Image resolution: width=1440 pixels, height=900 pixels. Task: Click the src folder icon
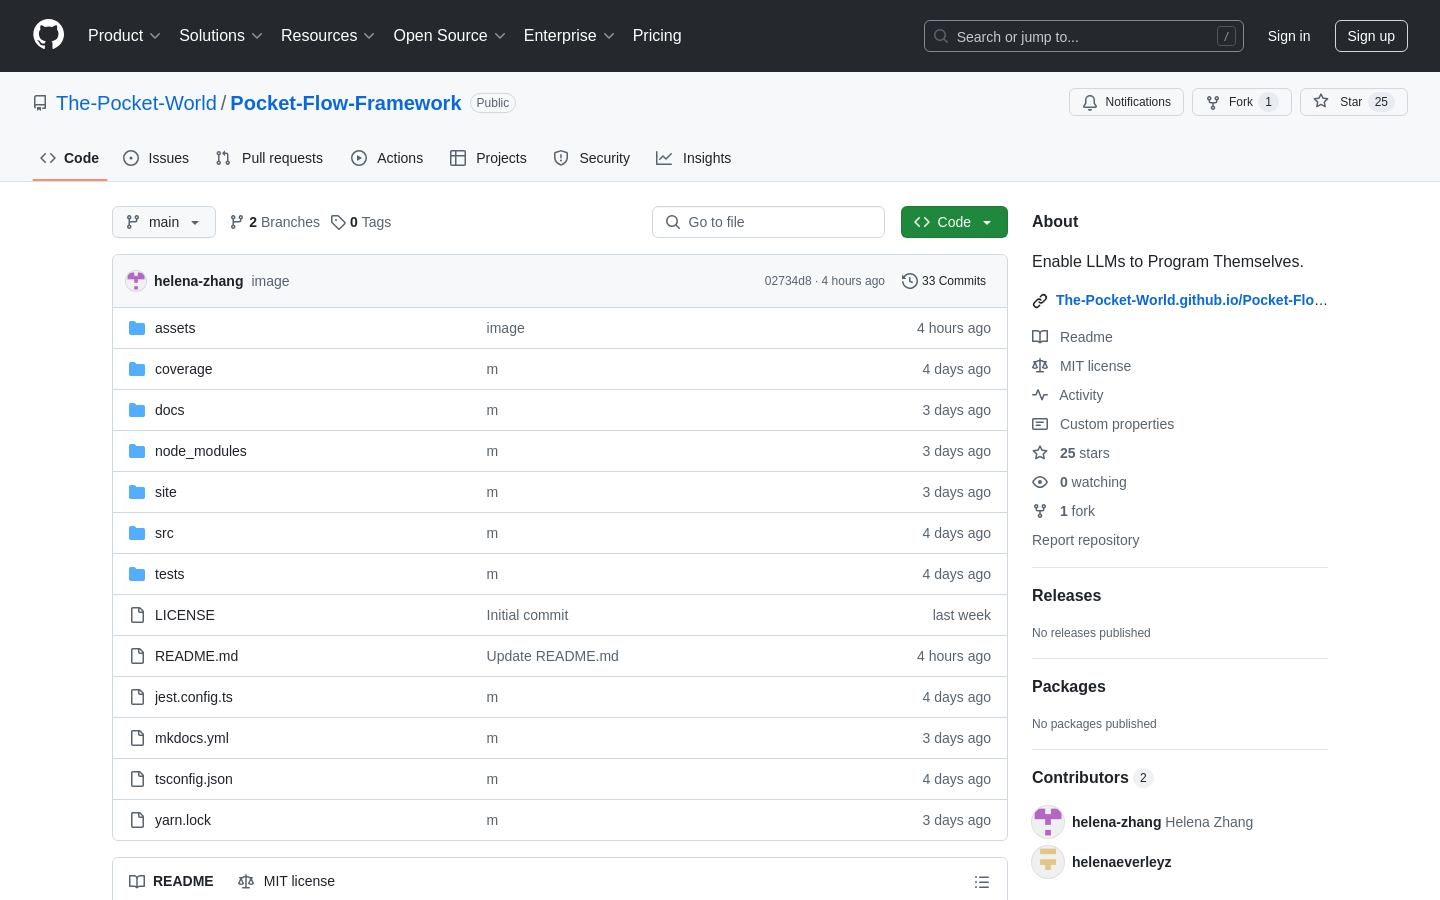(137, 533)
